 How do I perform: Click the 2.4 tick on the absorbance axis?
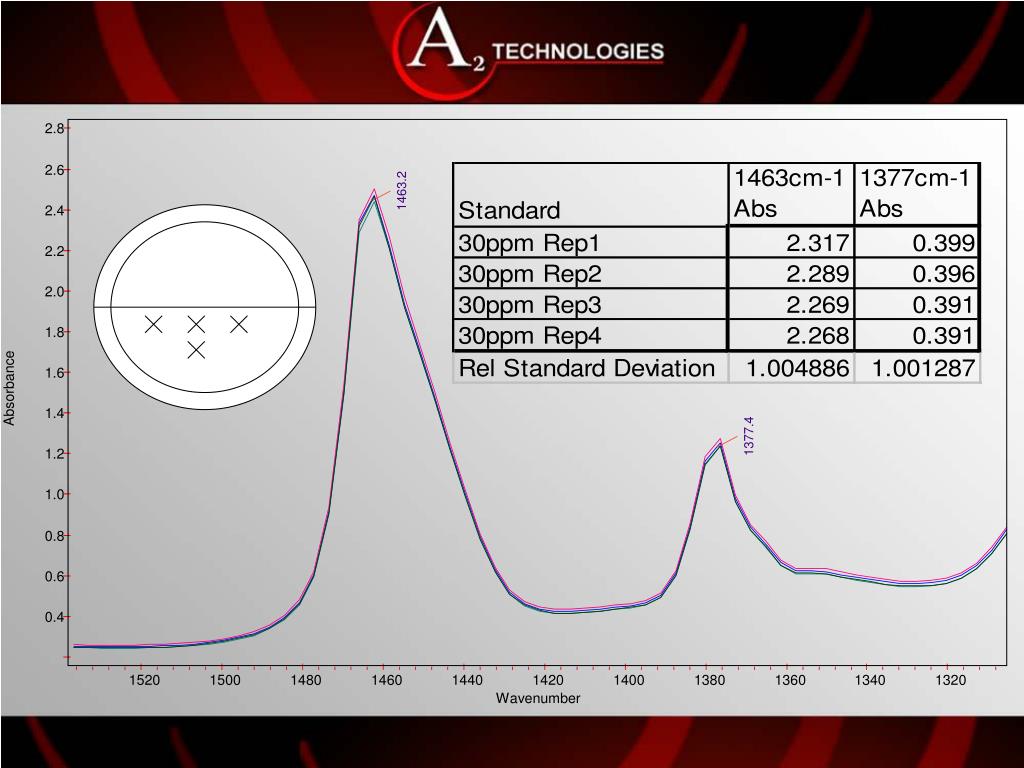coord(54,211)
